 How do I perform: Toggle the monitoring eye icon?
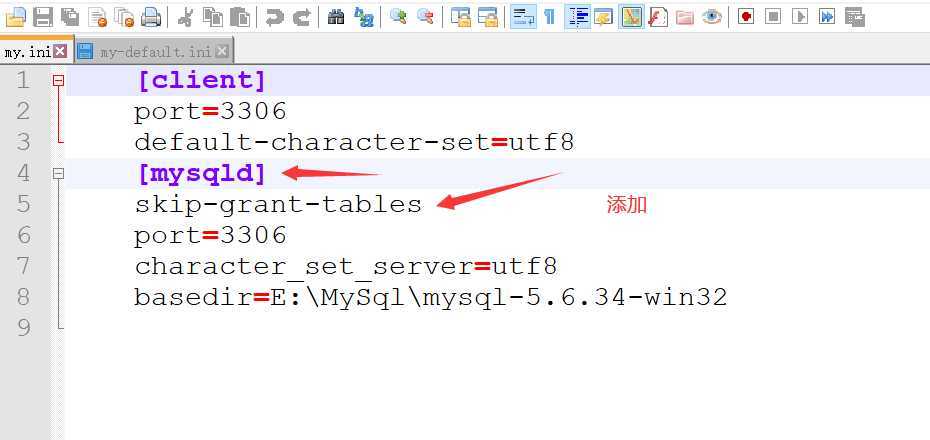[712, 17]
